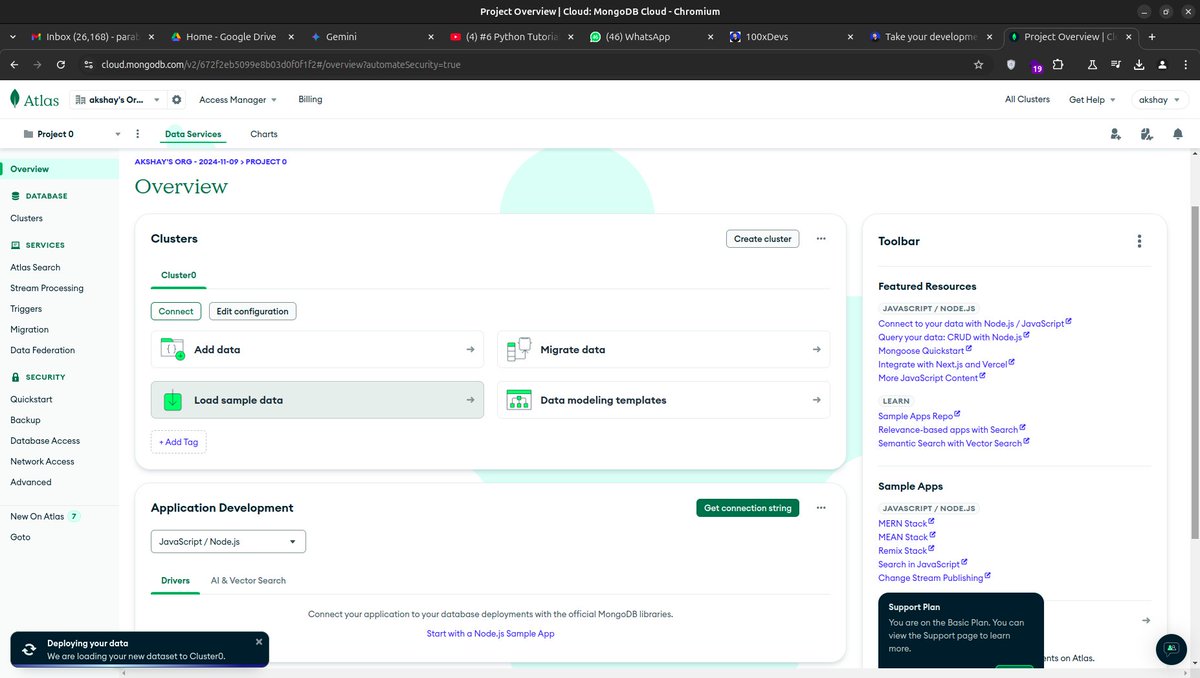1200x678 pixels.
Task: Click the Atlas leaf logo
Action: (x=15, y=99)
